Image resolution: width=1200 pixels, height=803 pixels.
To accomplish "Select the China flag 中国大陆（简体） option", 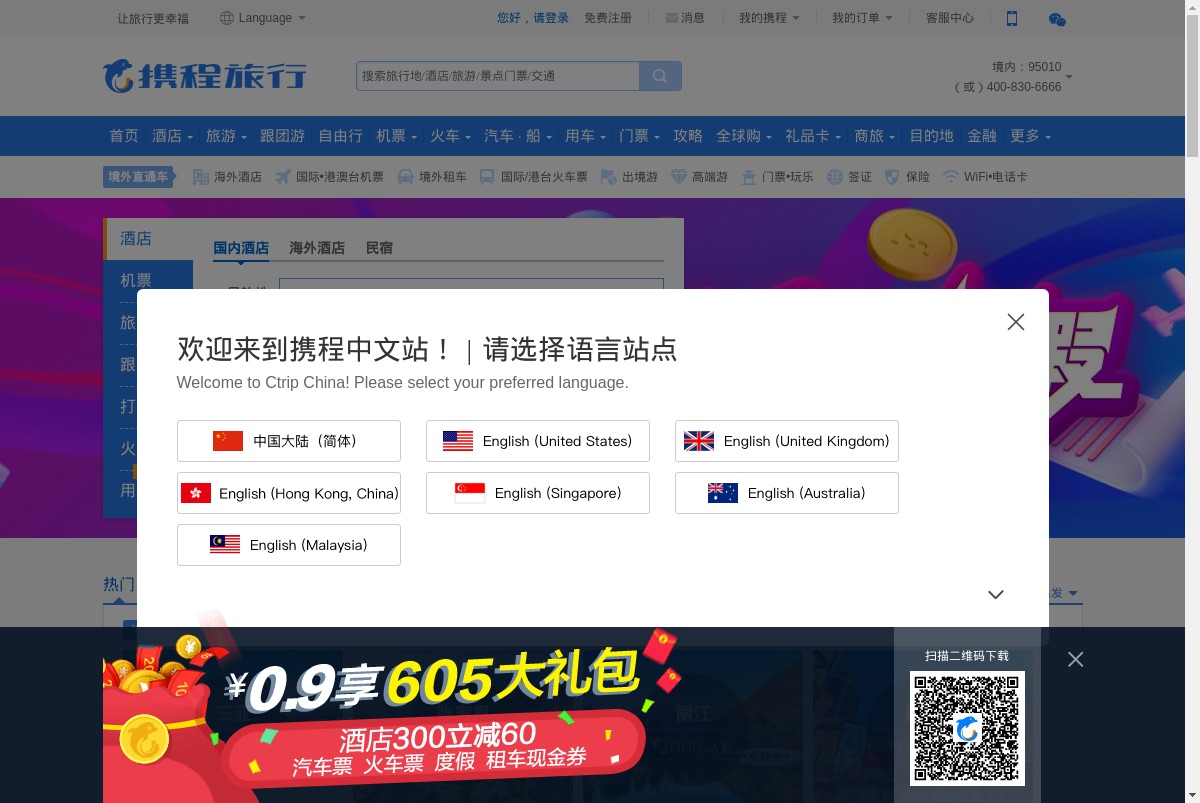I will coord(289,441).
